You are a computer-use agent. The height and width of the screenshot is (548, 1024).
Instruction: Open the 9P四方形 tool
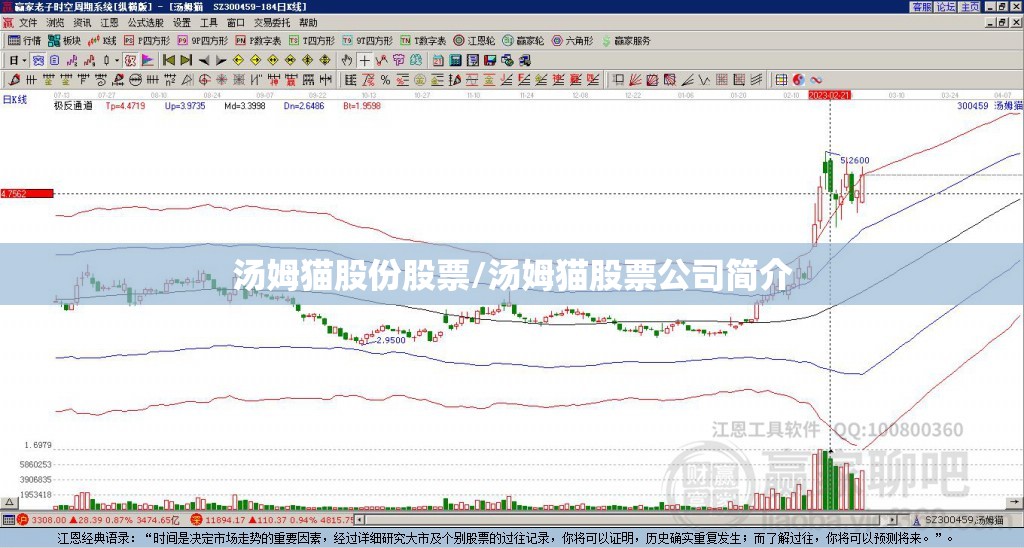point(203,40)
